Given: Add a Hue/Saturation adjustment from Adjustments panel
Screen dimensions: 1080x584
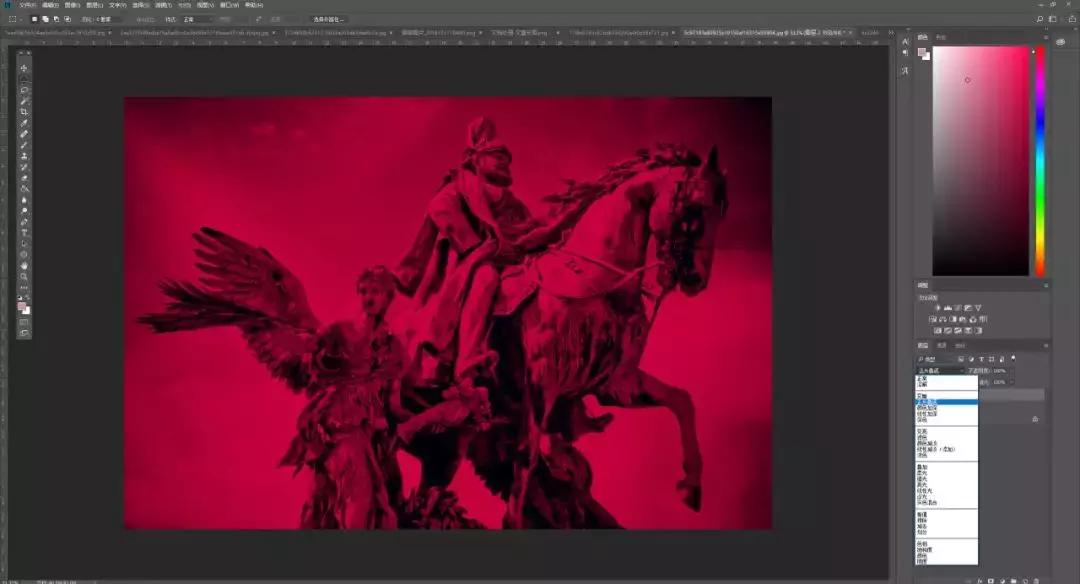Looking at the screenshot, I should click(x=933, y=320).
